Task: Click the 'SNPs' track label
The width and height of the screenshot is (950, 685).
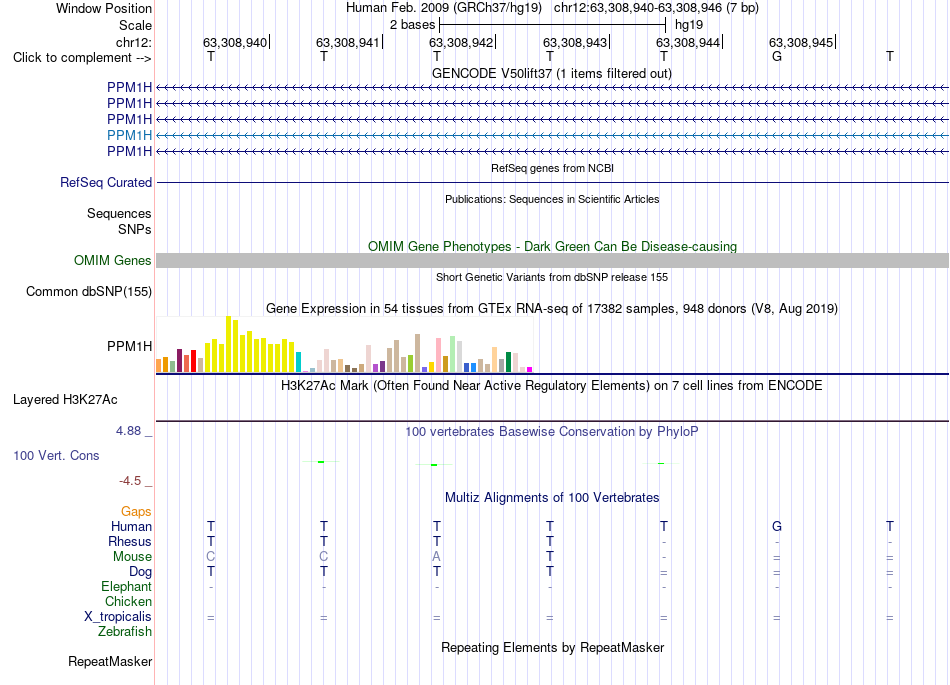Action: coord(135,229)
